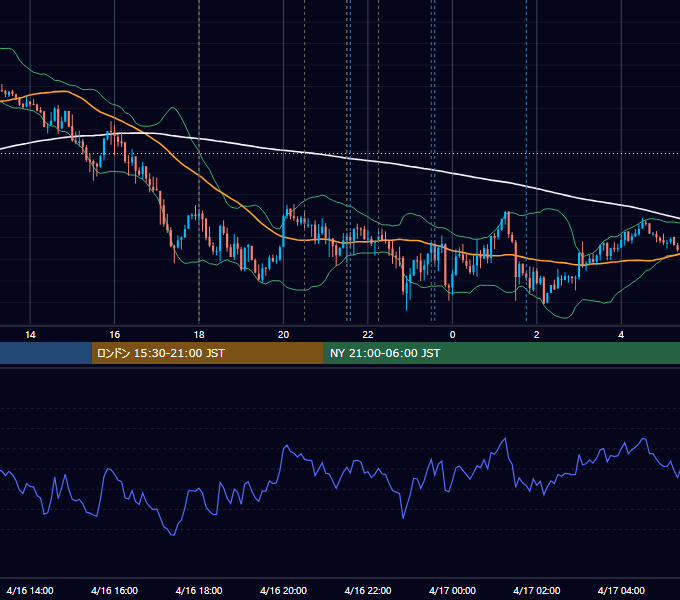The image size is (680, 600).
Task: Click the 4/16 22:00 date label
Action: [x=368, y=590]
